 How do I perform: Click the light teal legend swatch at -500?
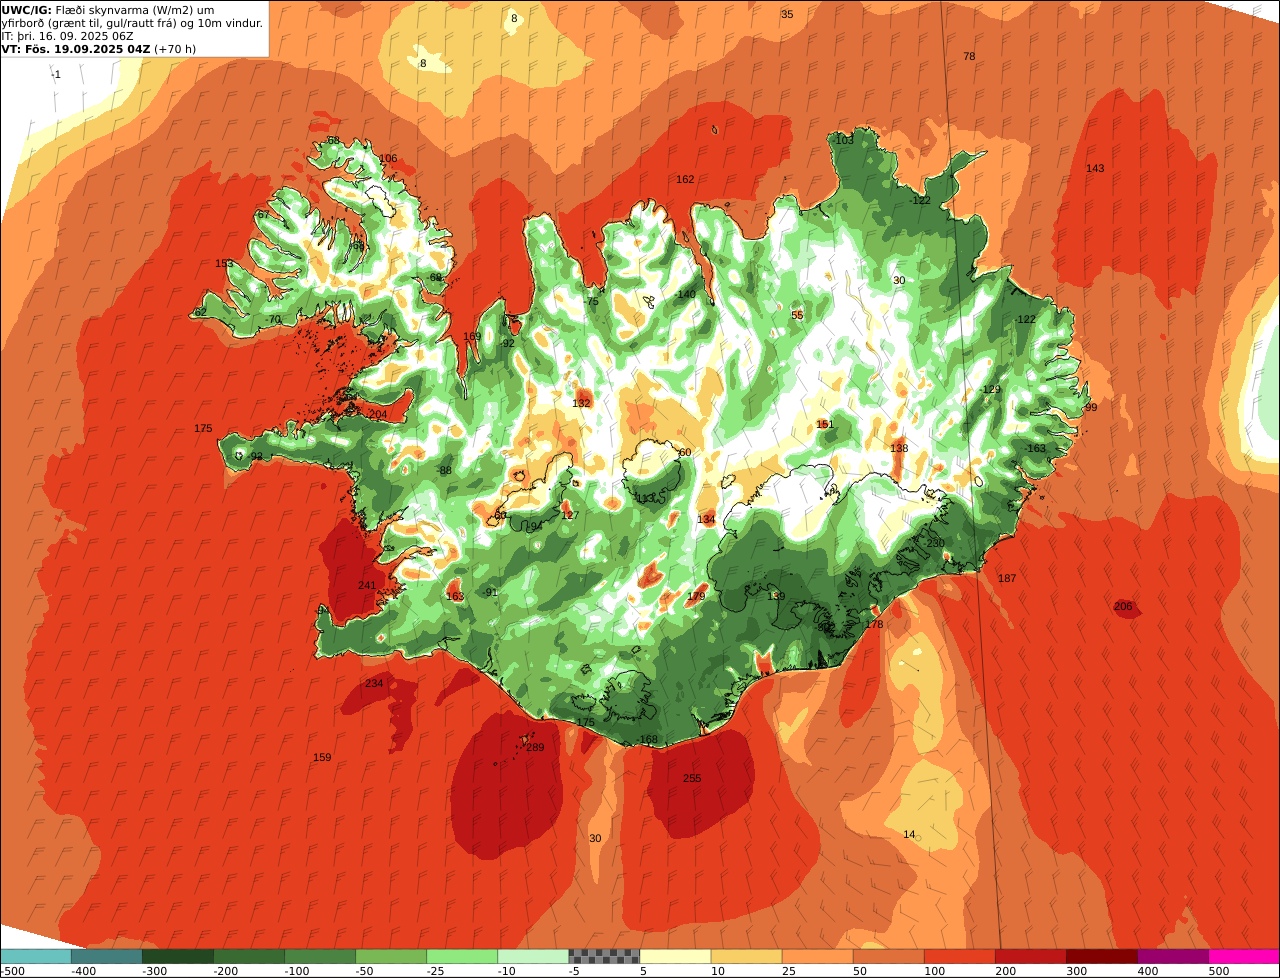[x=35, y=956]
